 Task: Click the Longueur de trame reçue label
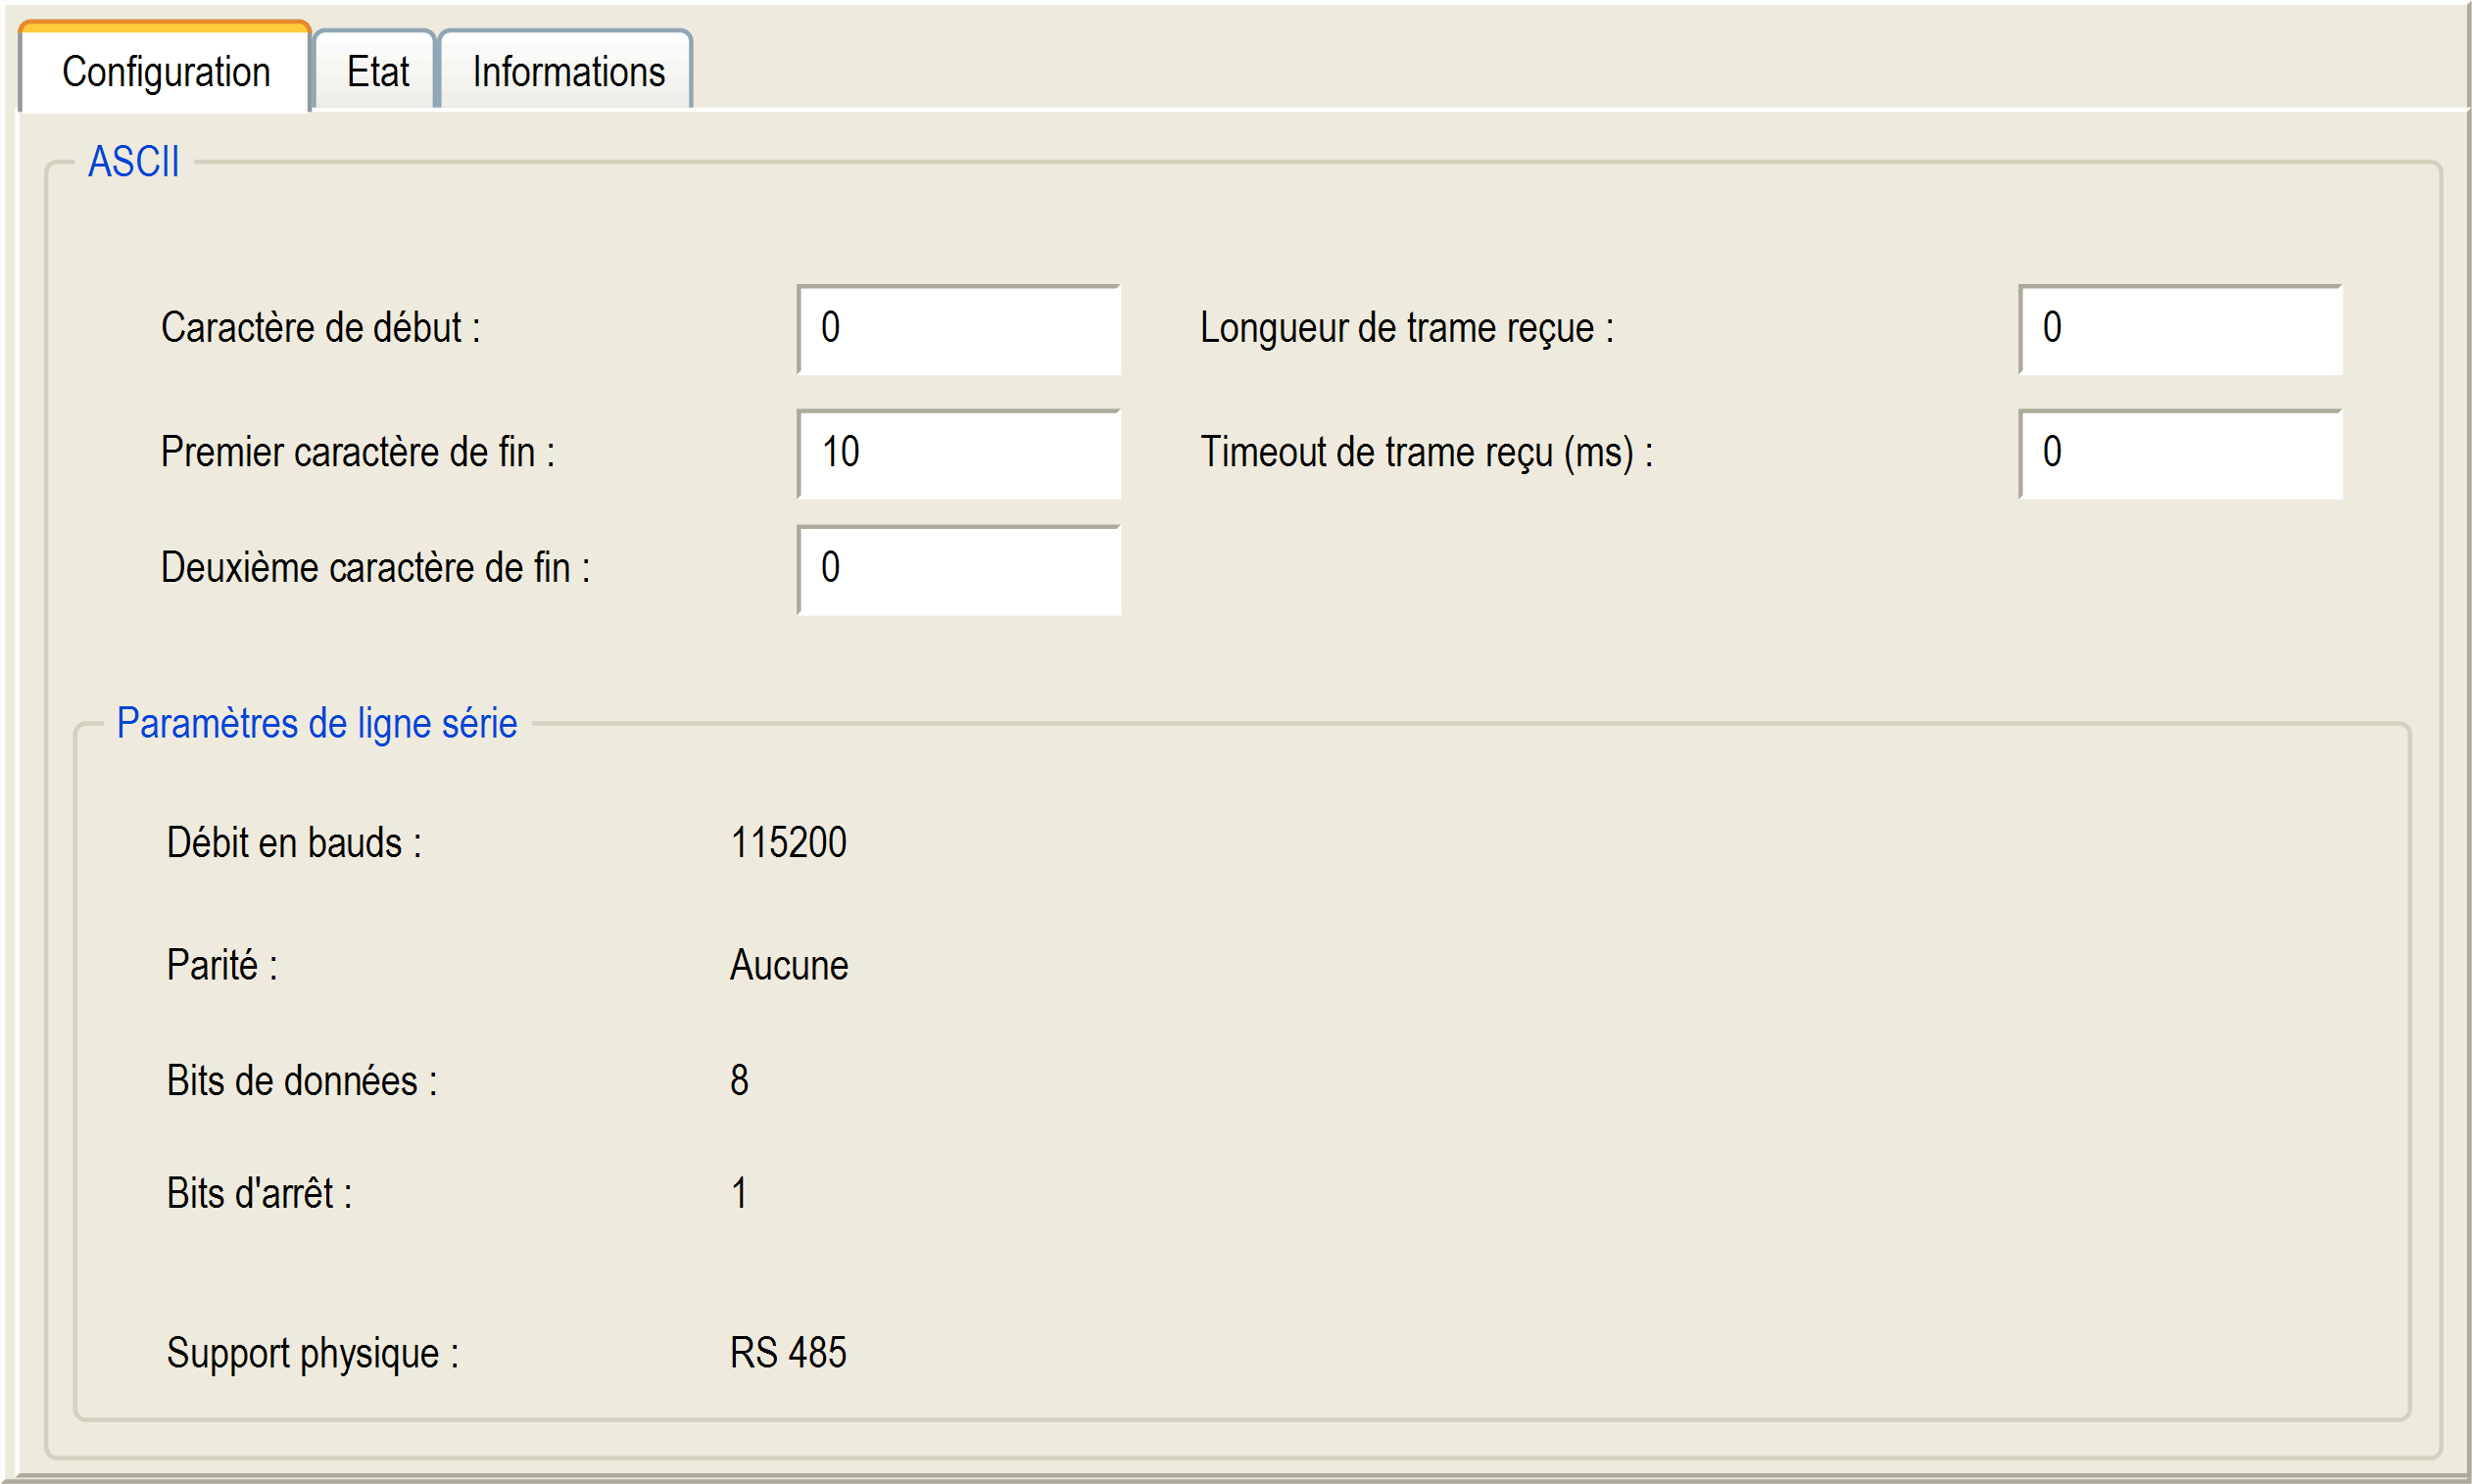tap(1406, 328)
